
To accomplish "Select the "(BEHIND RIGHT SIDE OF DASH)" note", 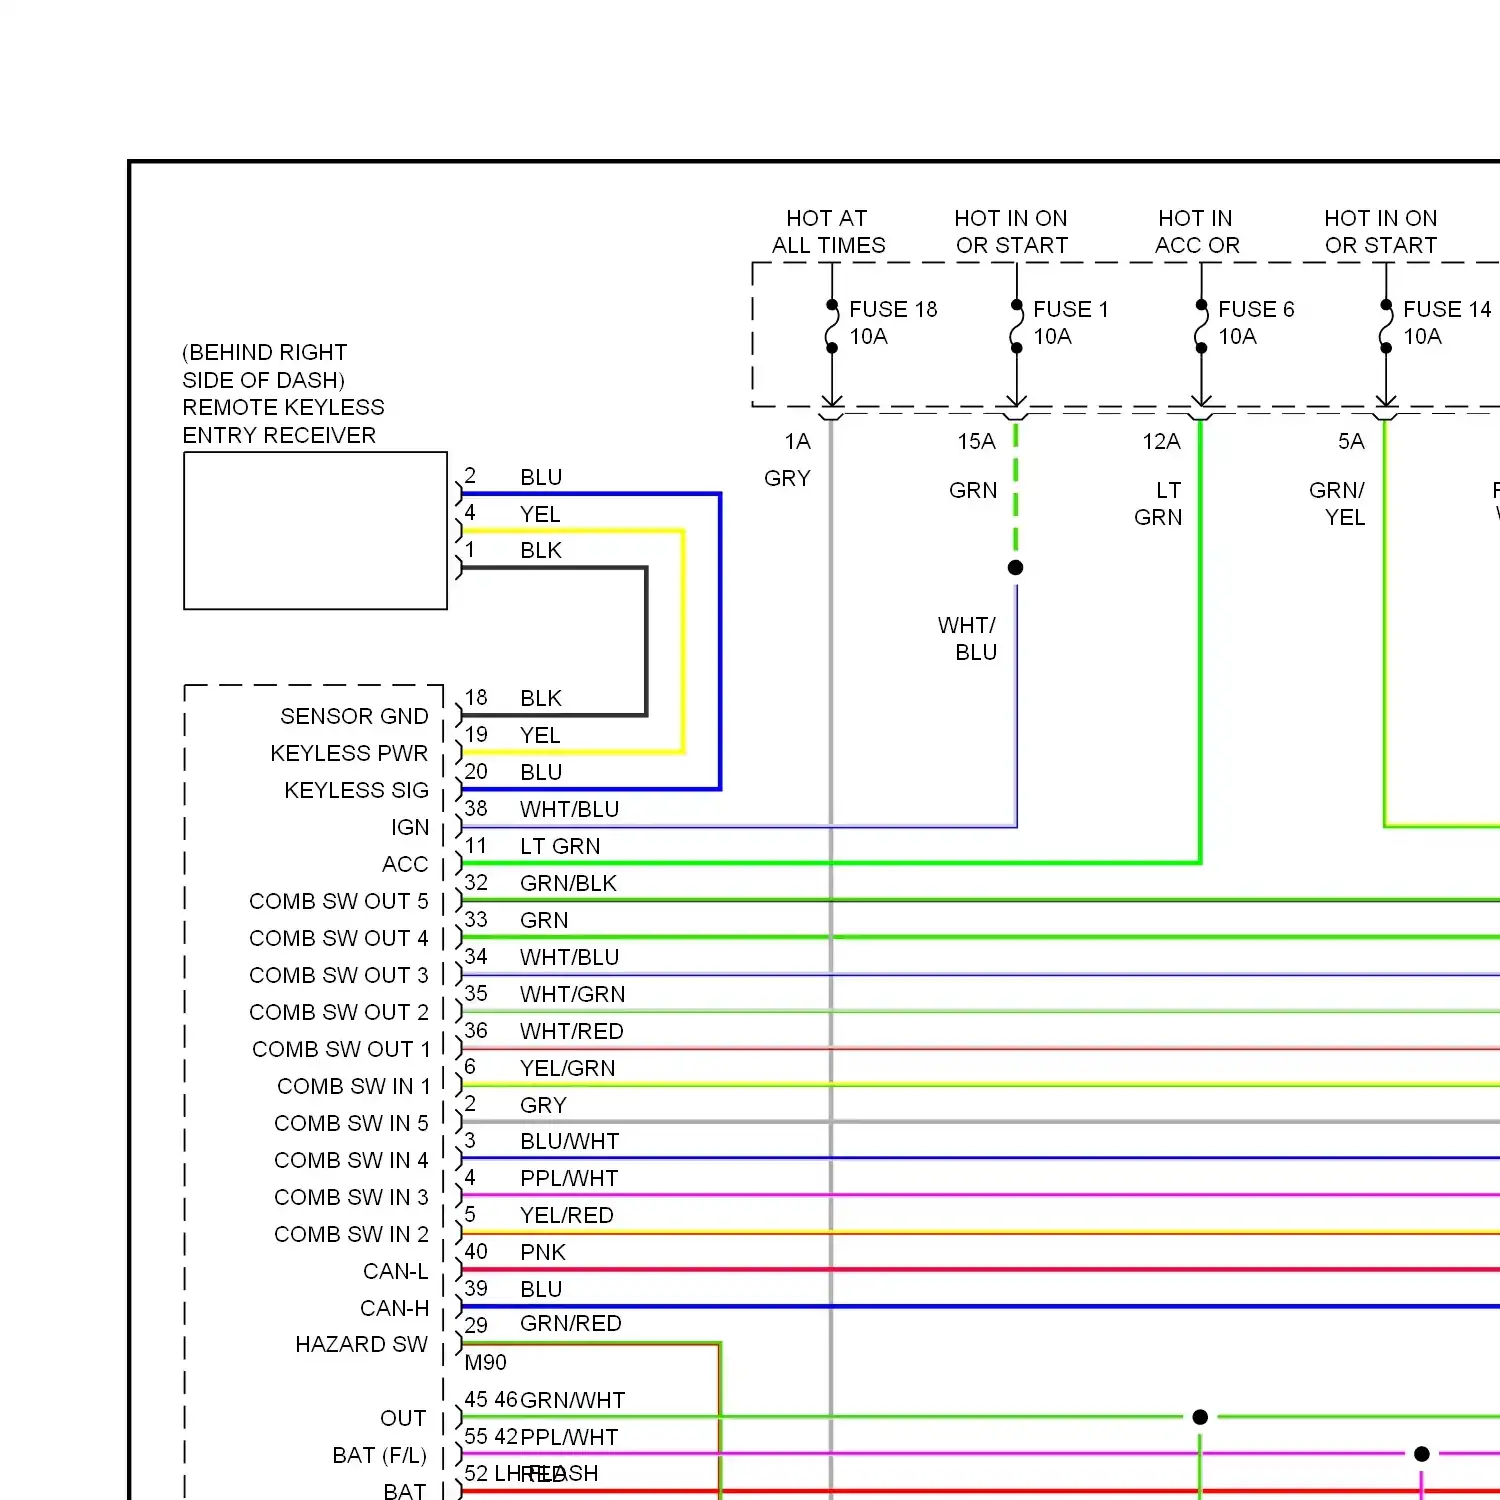I will [x=265, y=366].
